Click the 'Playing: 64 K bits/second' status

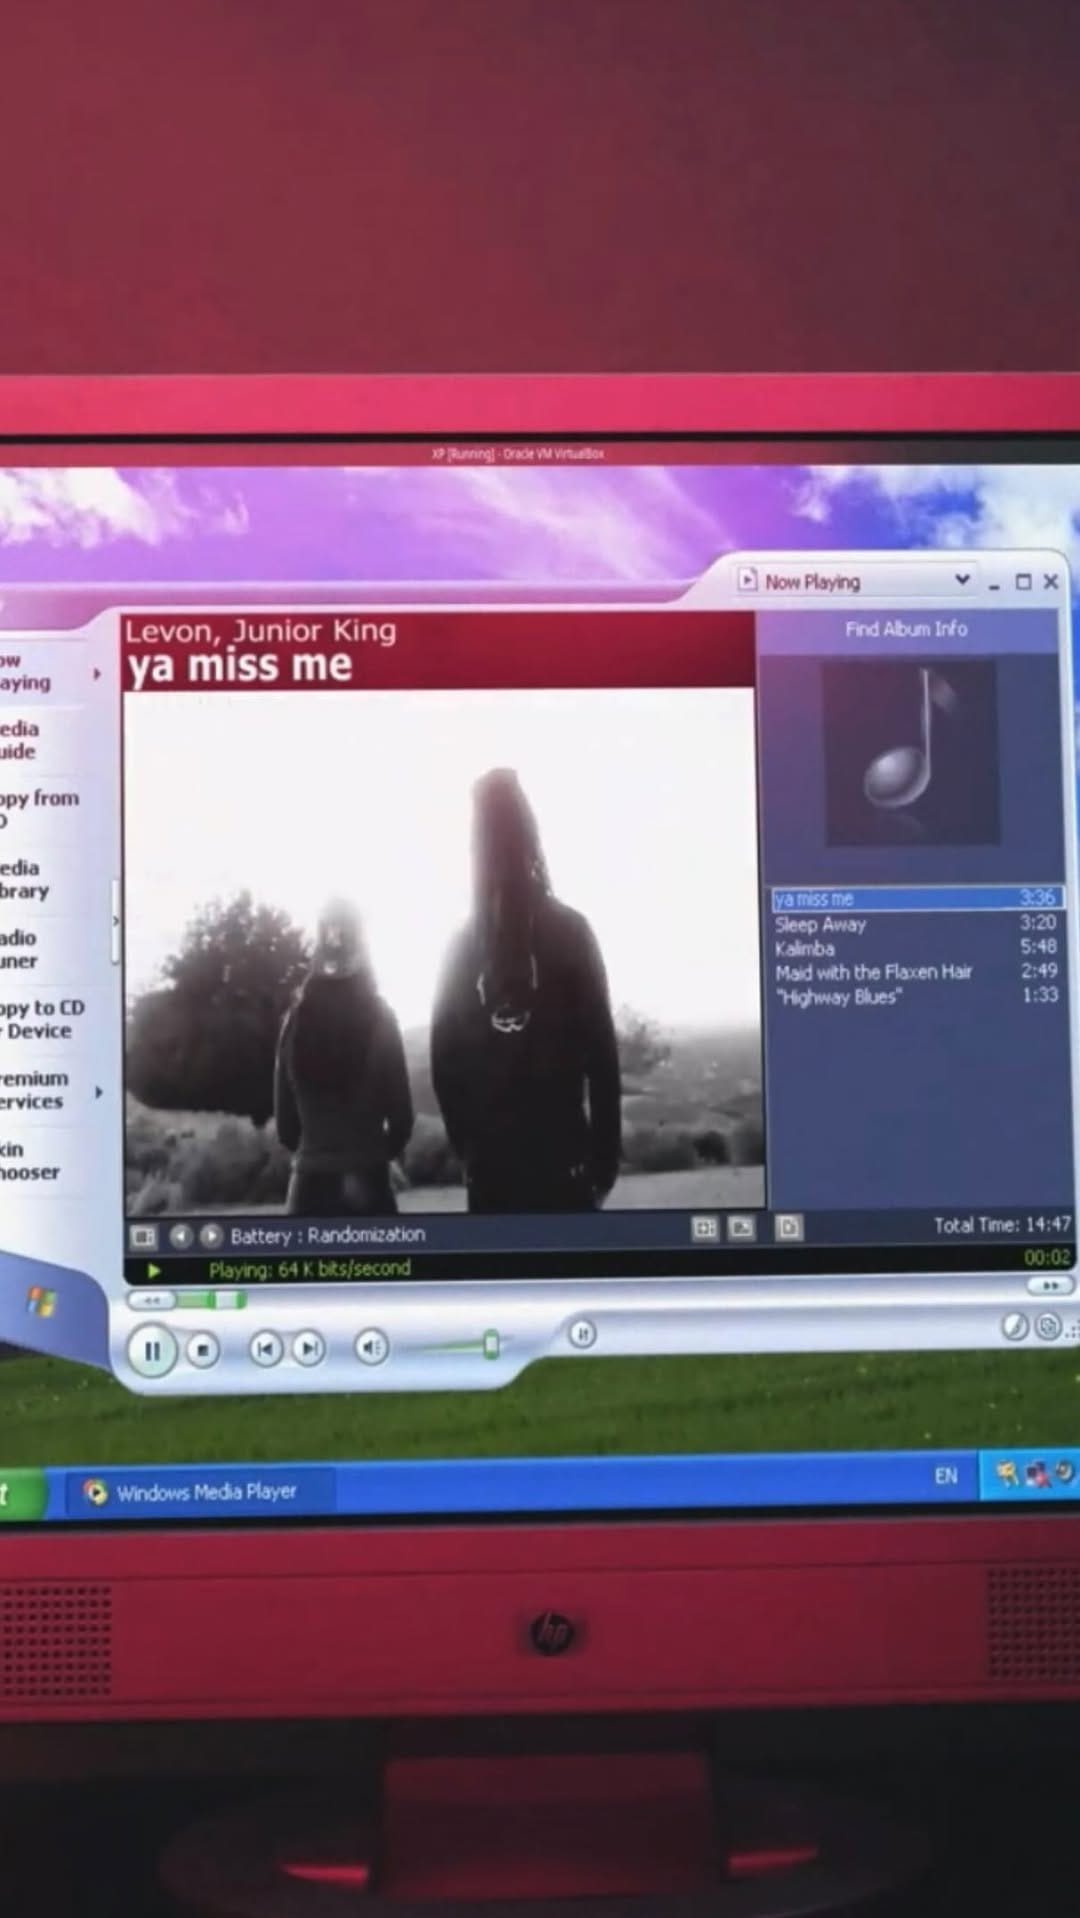[310, 1269]
